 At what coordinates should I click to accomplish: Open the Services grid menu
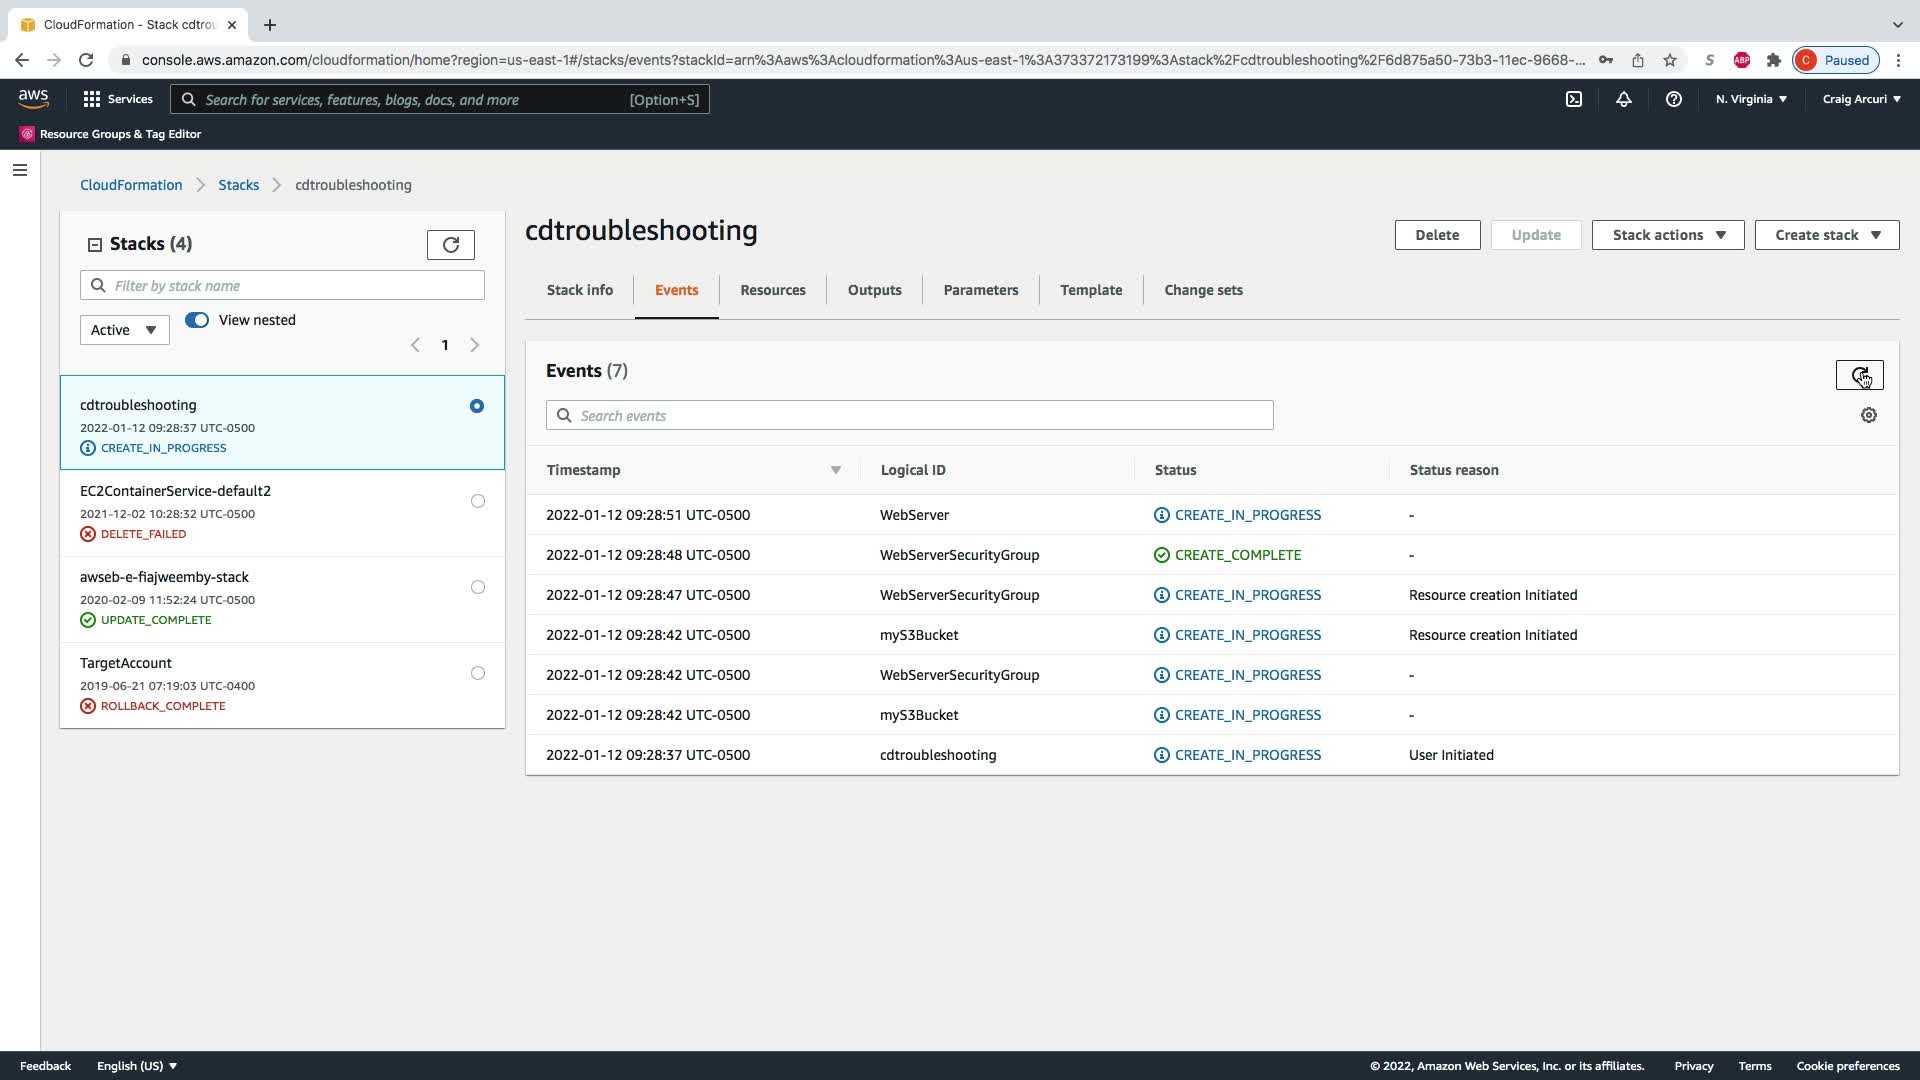tap(118, 99)
